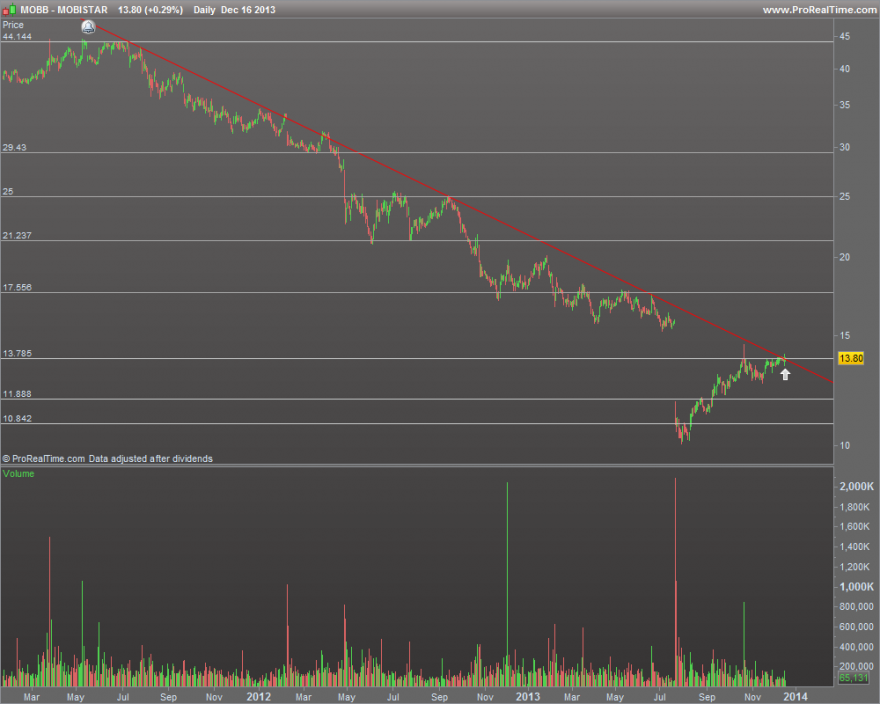880x704 pixels.
Task: Click the 2014 year marker on timeline
Action: pos(795,697)
